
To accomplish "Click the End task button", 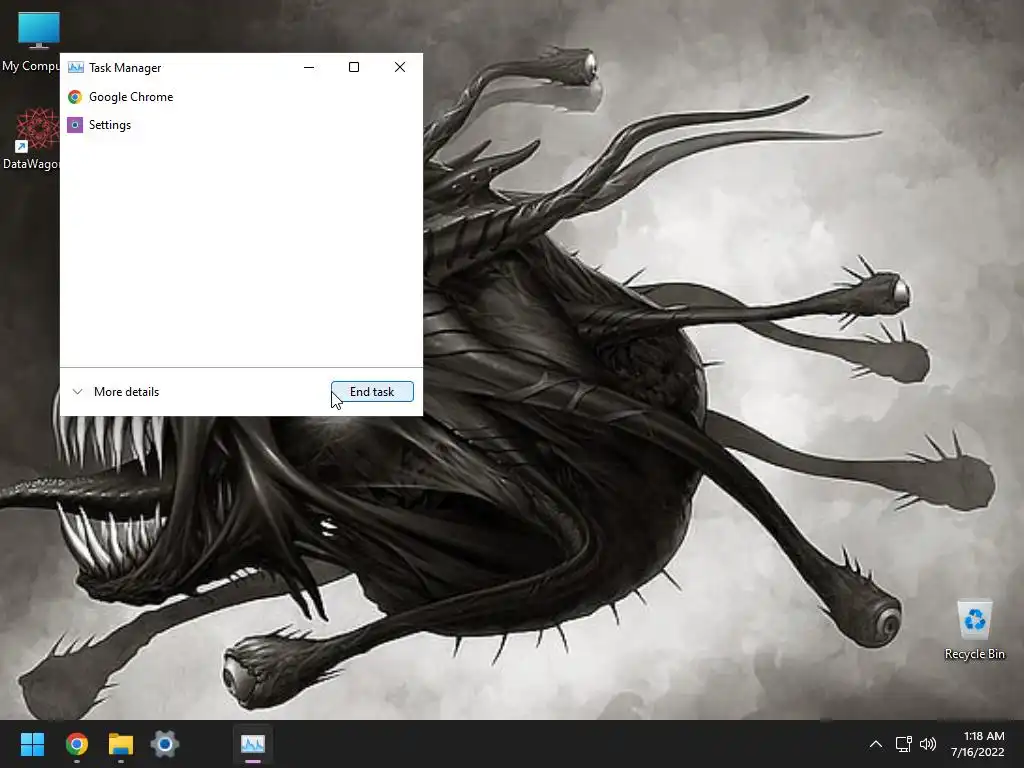I will coord(372,392).
